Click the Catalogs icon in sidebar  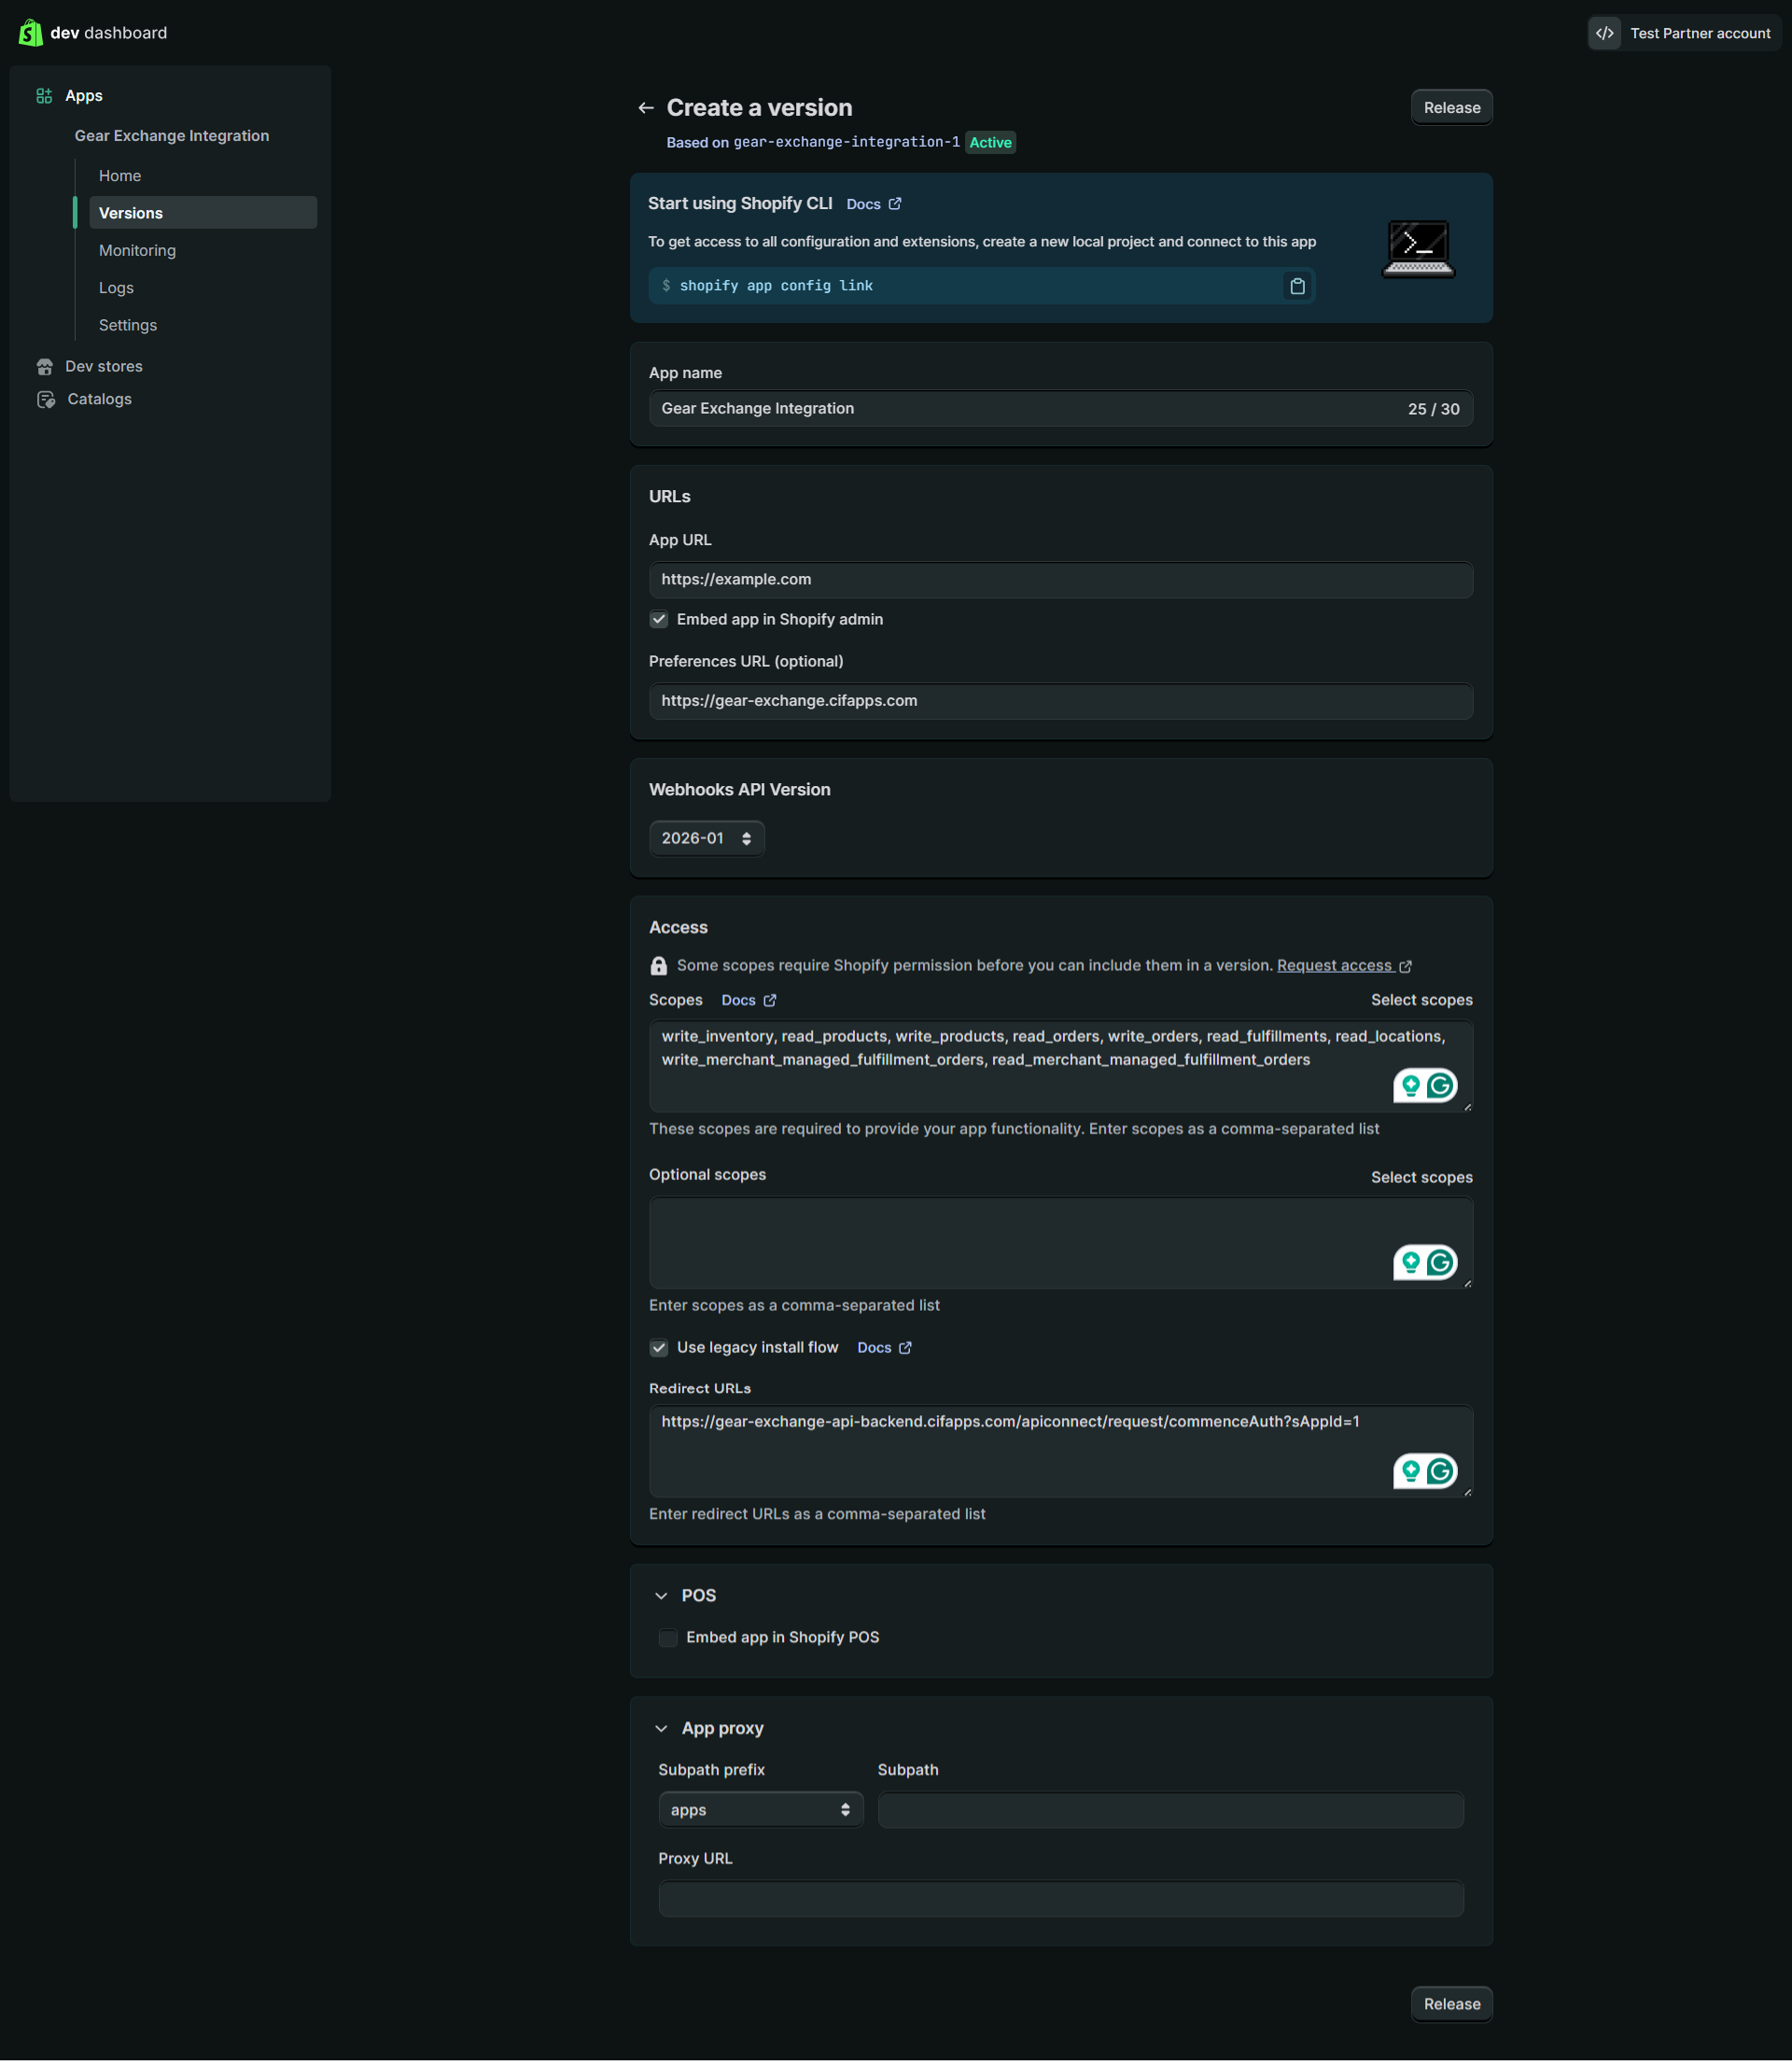(46, 400)
